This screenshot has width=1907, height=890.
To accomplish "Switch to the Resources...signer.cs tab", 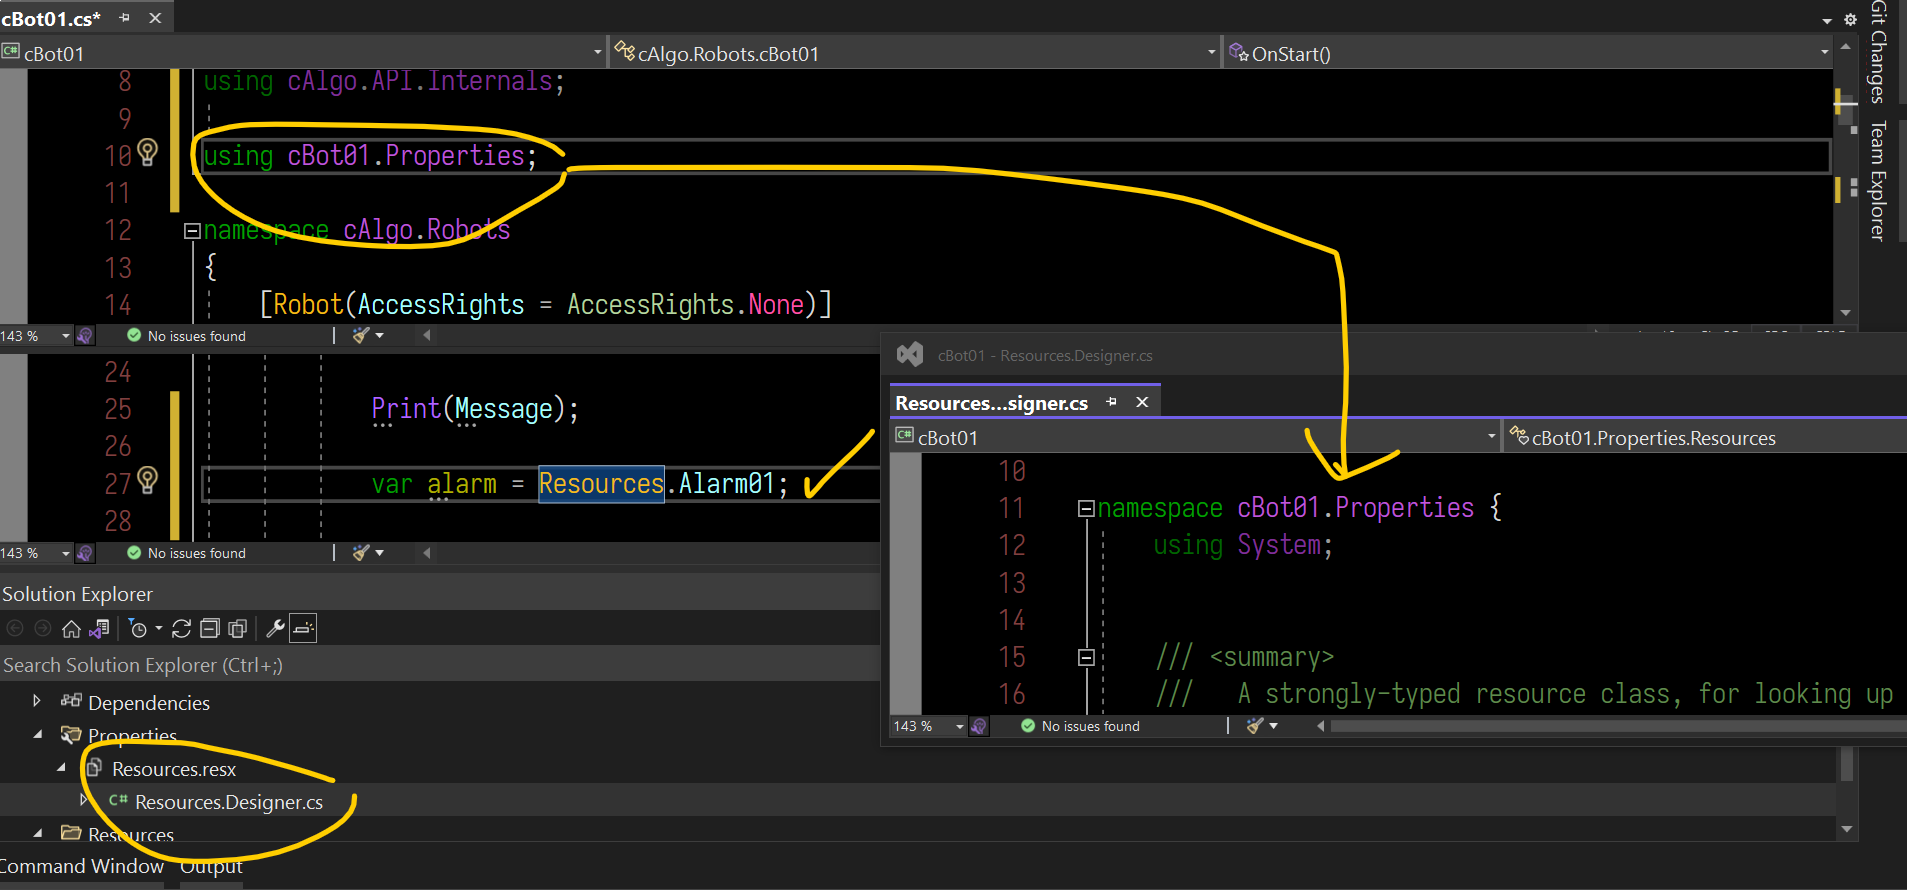I will [x=991, y=403].
